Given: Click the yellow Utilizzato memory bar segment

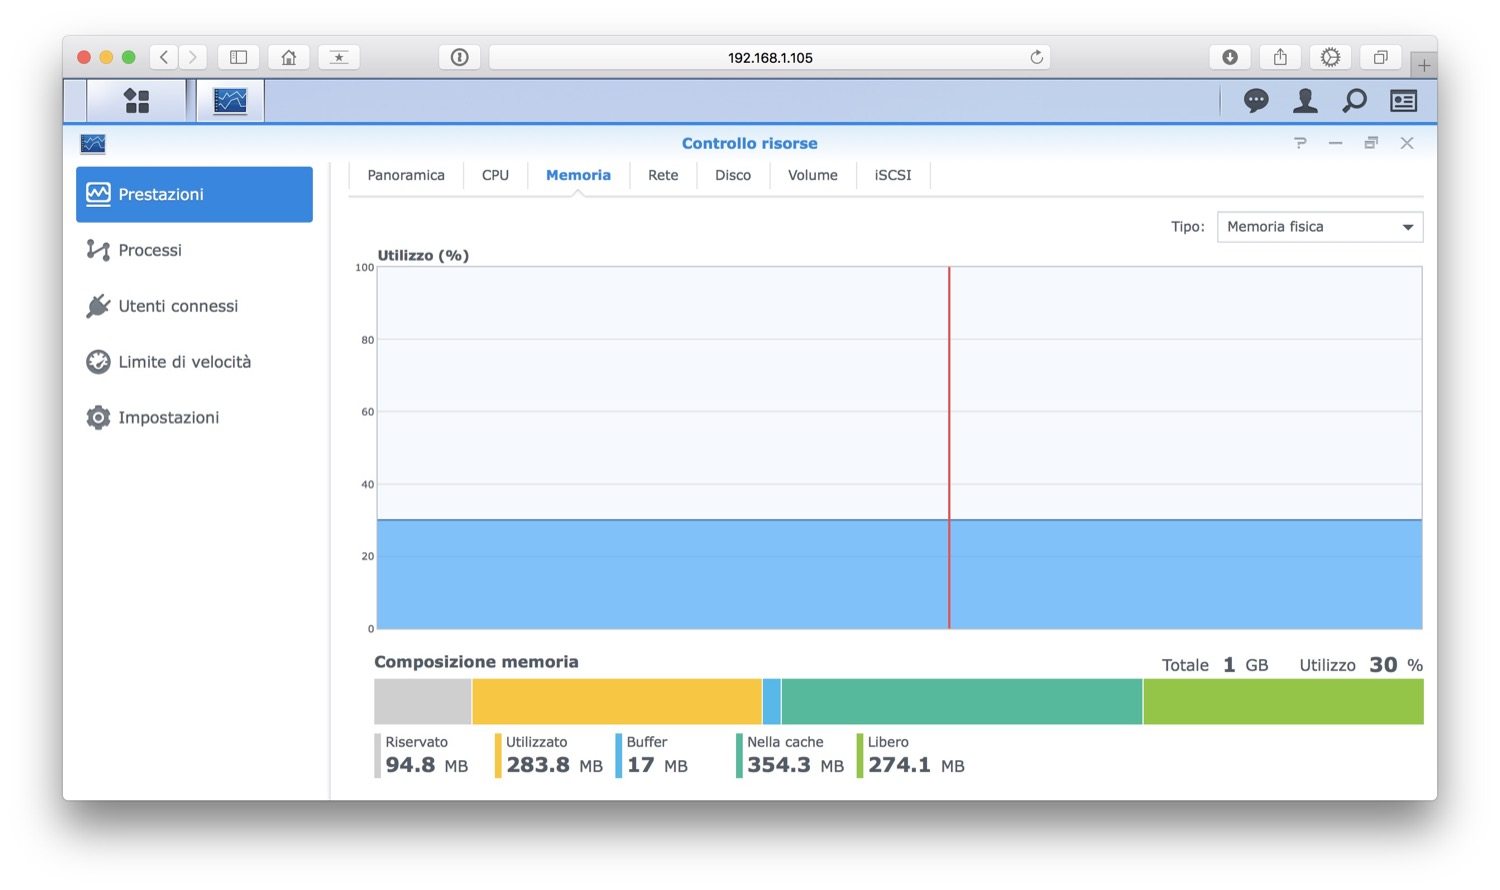Looking at the screenshot, I should point(616,702).
